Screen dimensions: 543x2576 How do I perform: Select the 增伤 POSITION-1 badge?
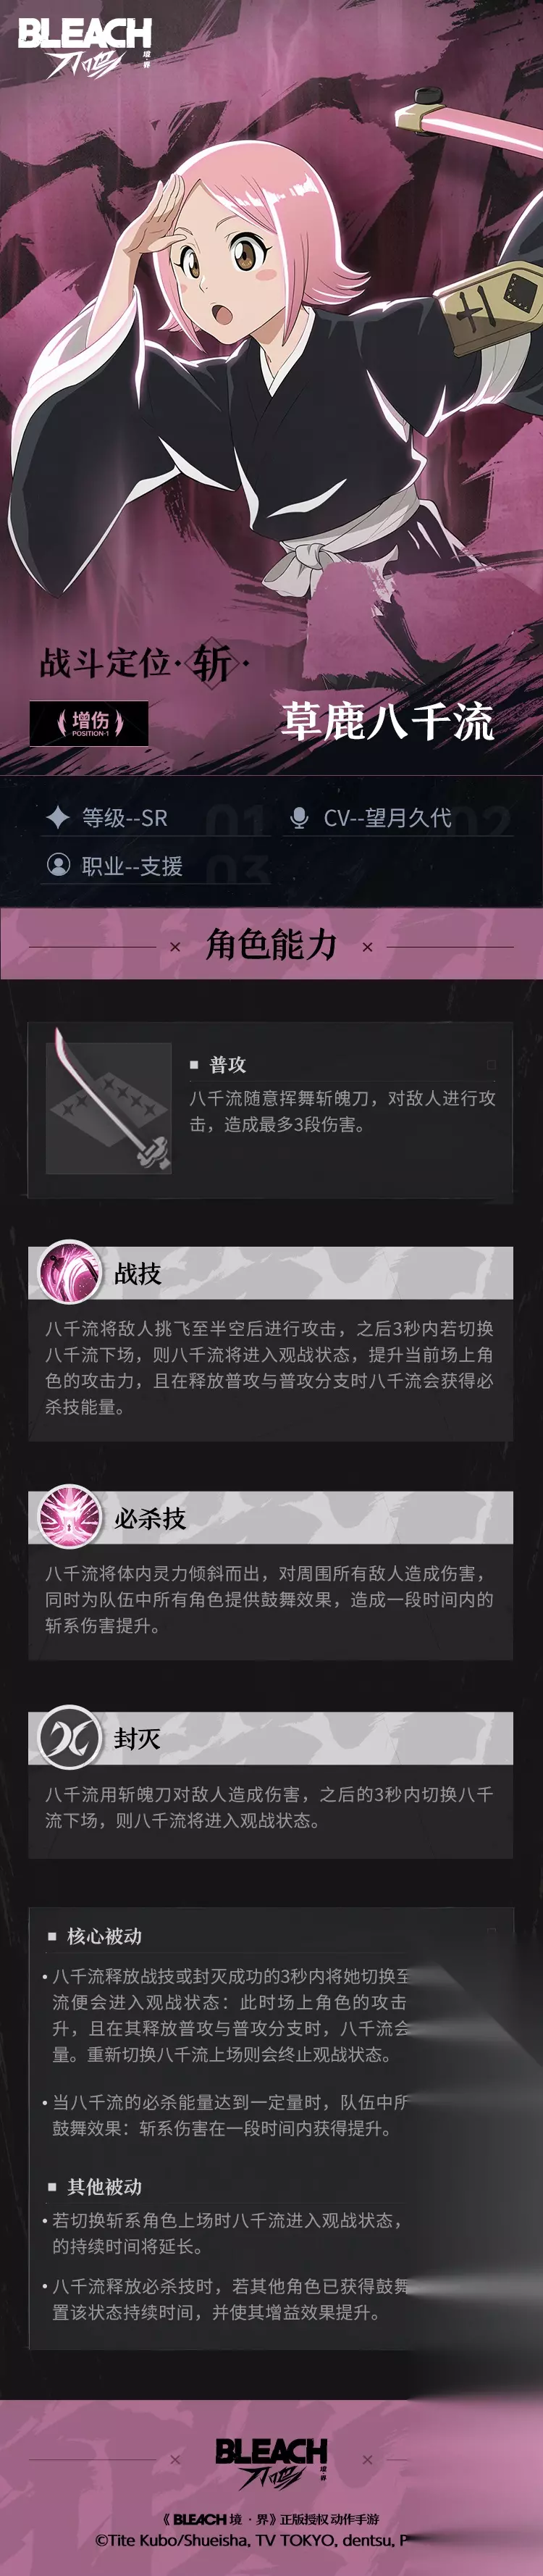[89, 723]
